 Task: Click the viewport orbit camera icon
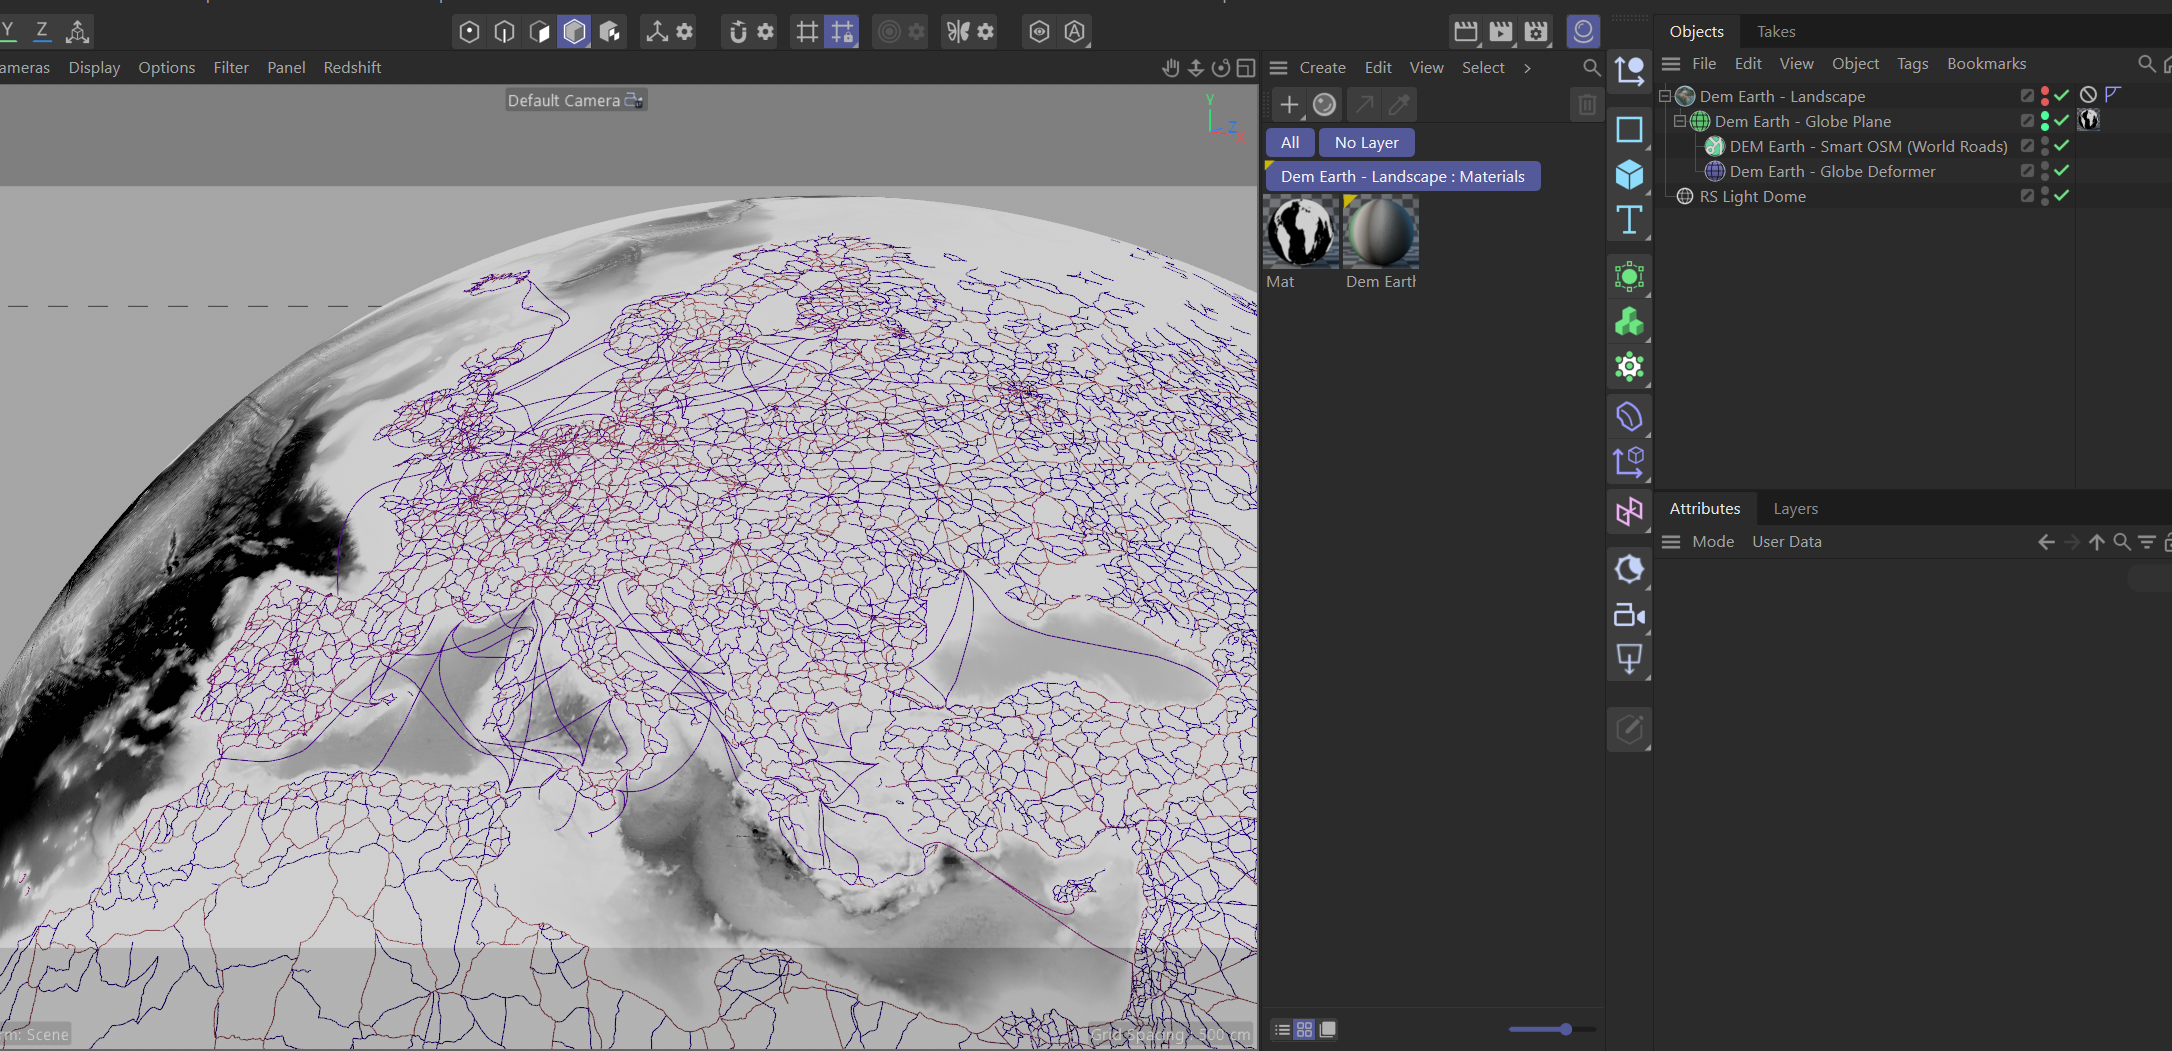pyautogui.click(x=1220, y=68)
